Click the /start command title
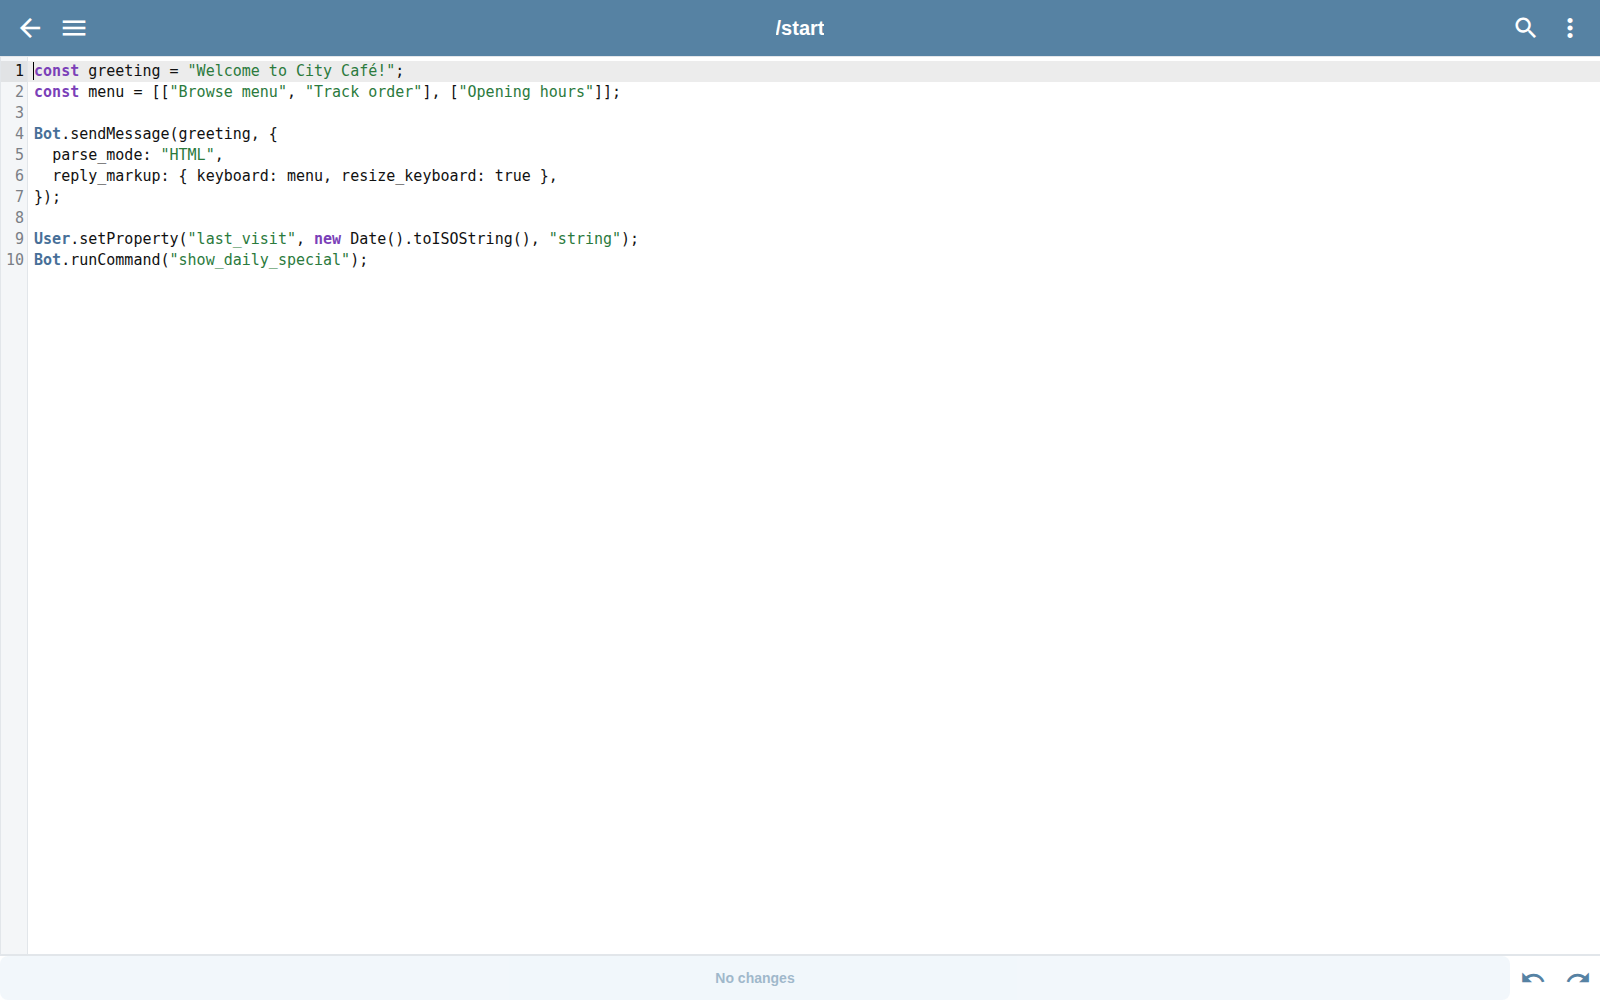The image size is (1600, 1000). [800, 28]
